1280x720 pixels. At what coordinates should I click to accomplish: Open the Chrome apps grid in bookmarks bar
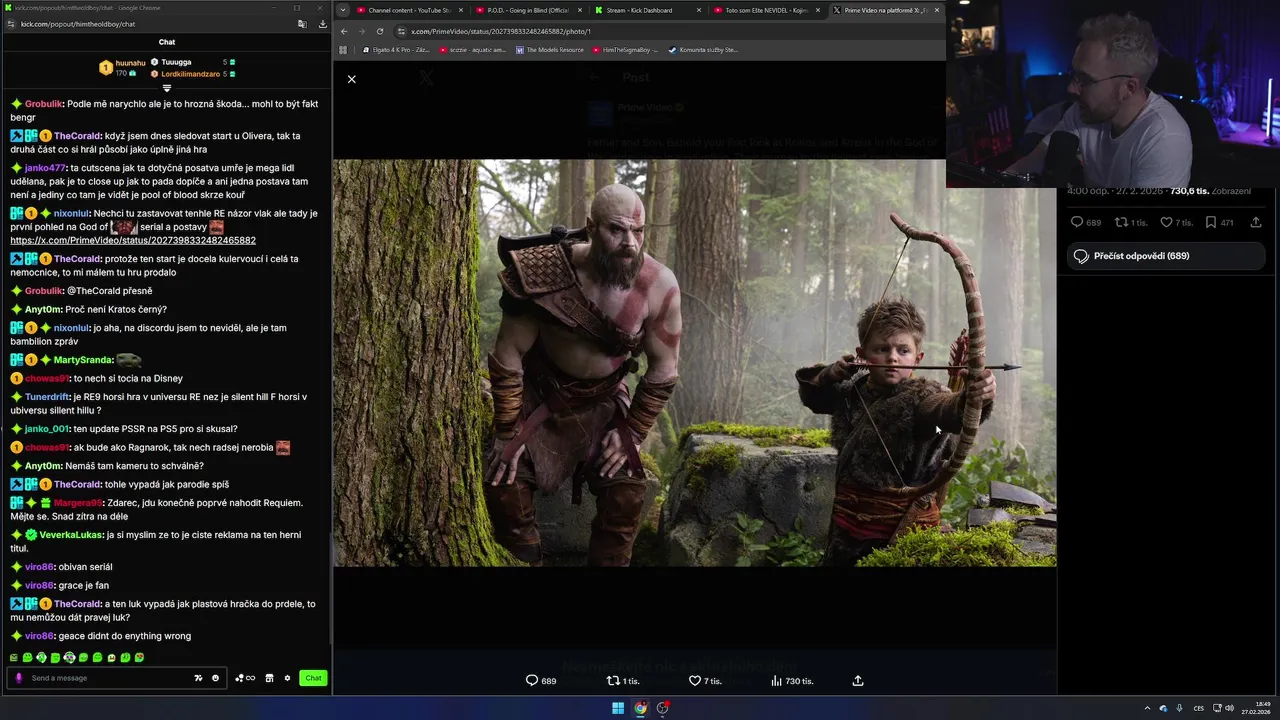pyautogui.click(x=343, y=49)
